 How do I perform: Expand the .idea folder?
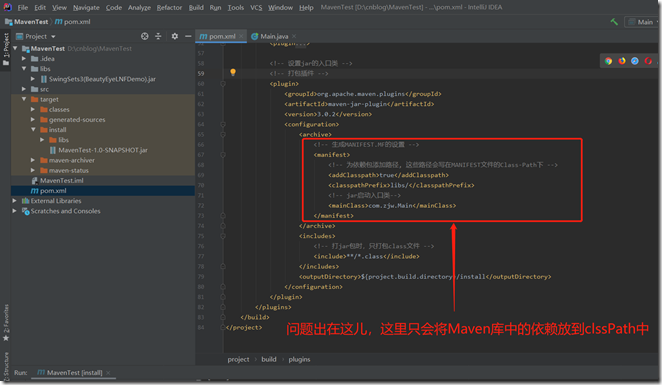(24, 59)
